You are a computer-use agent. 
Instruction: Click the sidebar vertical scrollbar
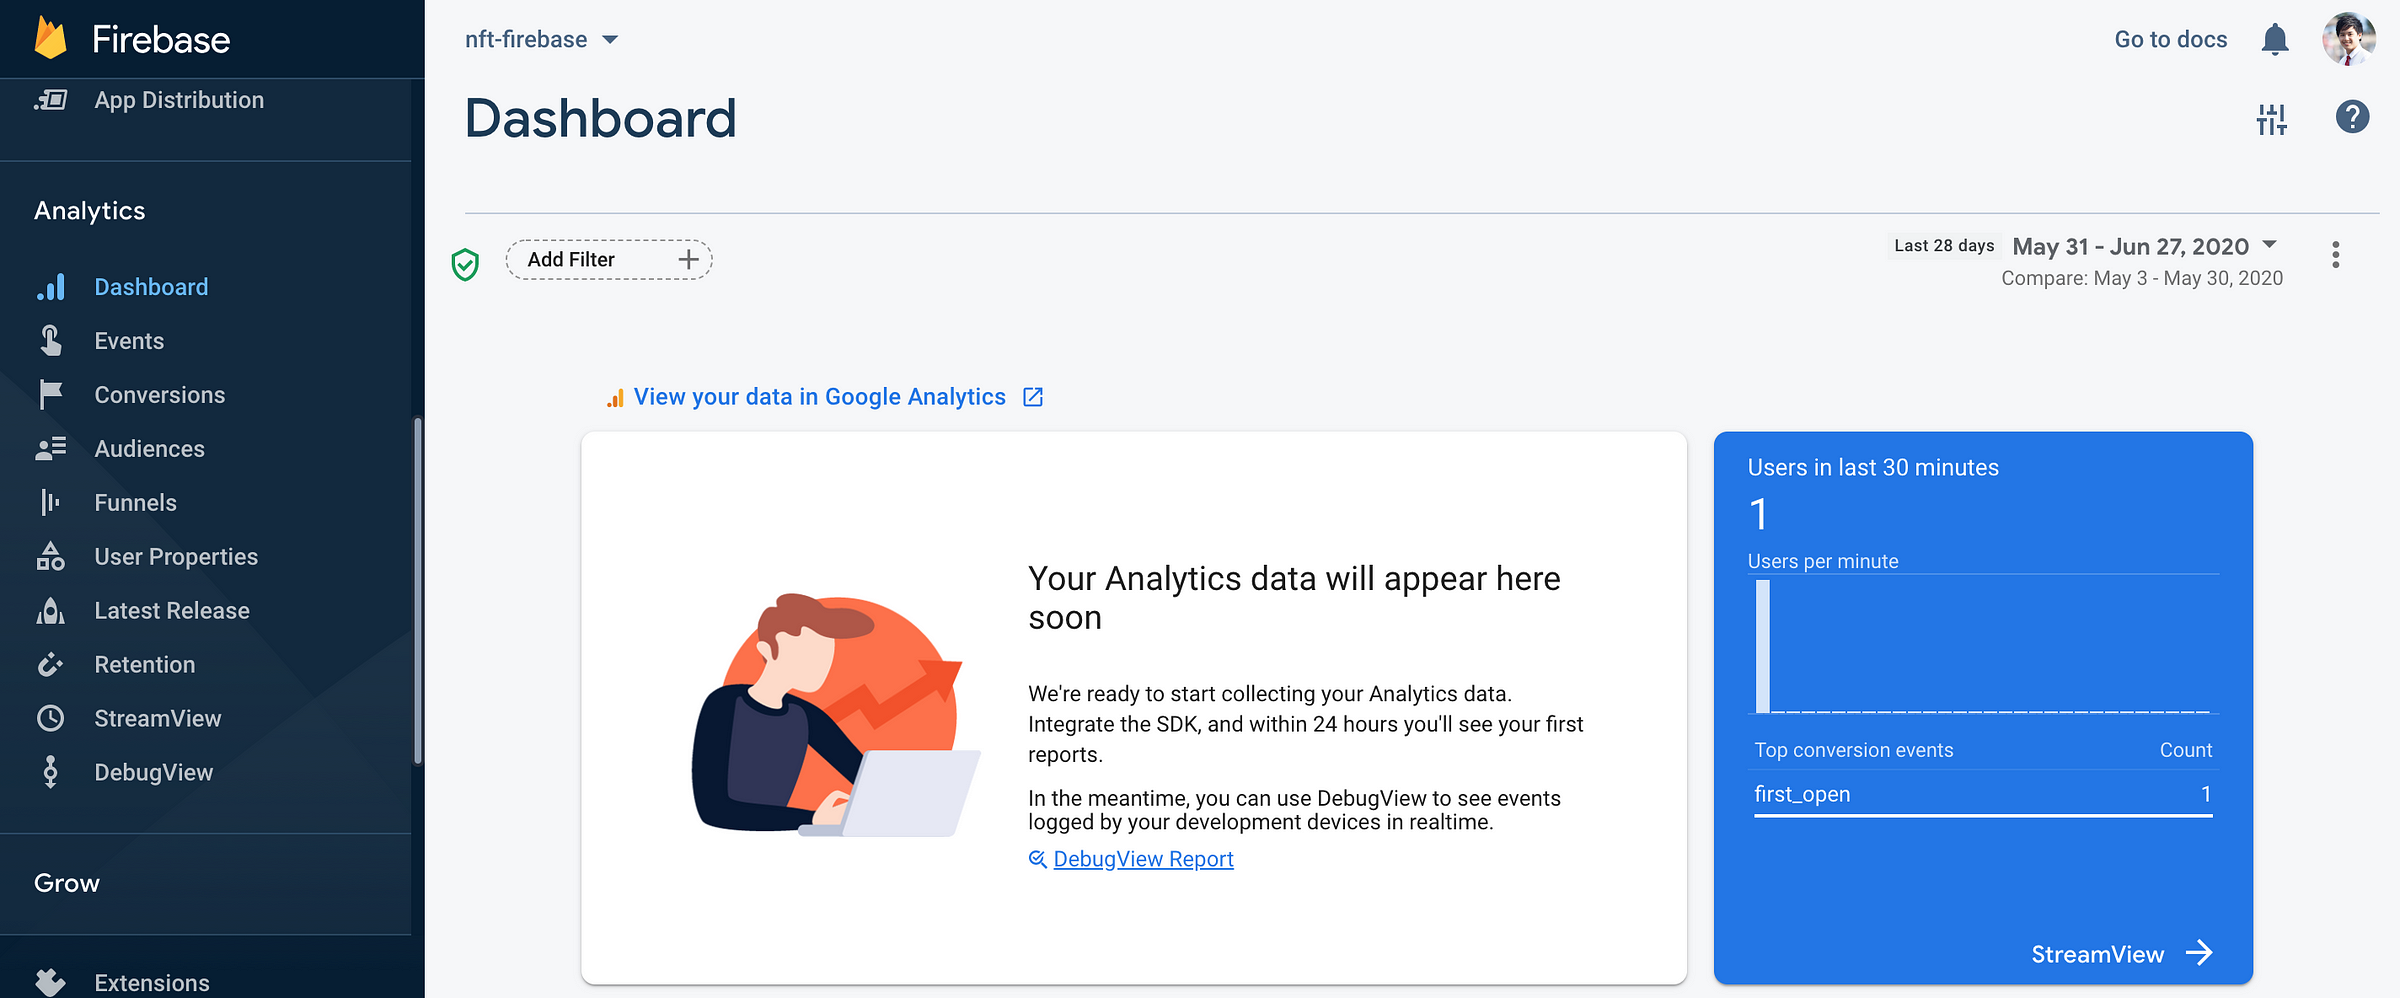click(418, 590)
